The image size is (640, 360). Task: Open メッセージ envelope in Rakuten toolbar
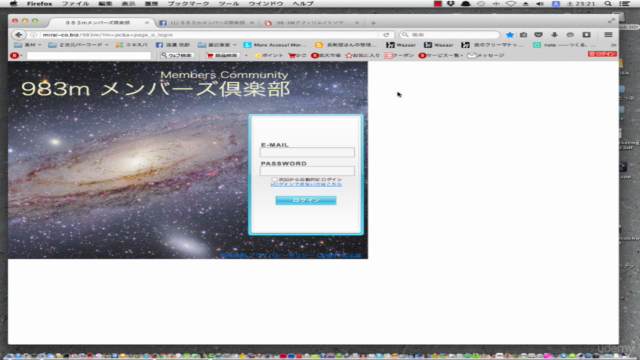coord(486,55)
